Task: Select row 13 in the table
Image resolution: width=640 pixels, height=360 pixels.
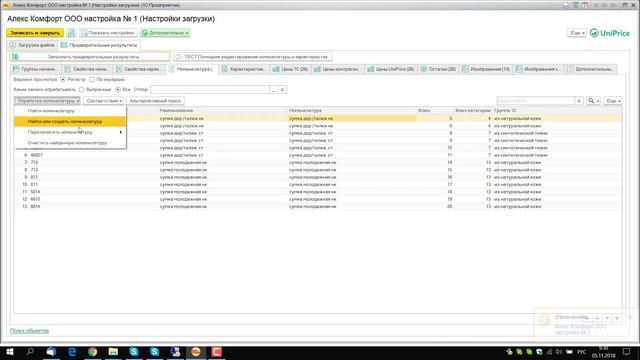Action: (x=318, y=207)
